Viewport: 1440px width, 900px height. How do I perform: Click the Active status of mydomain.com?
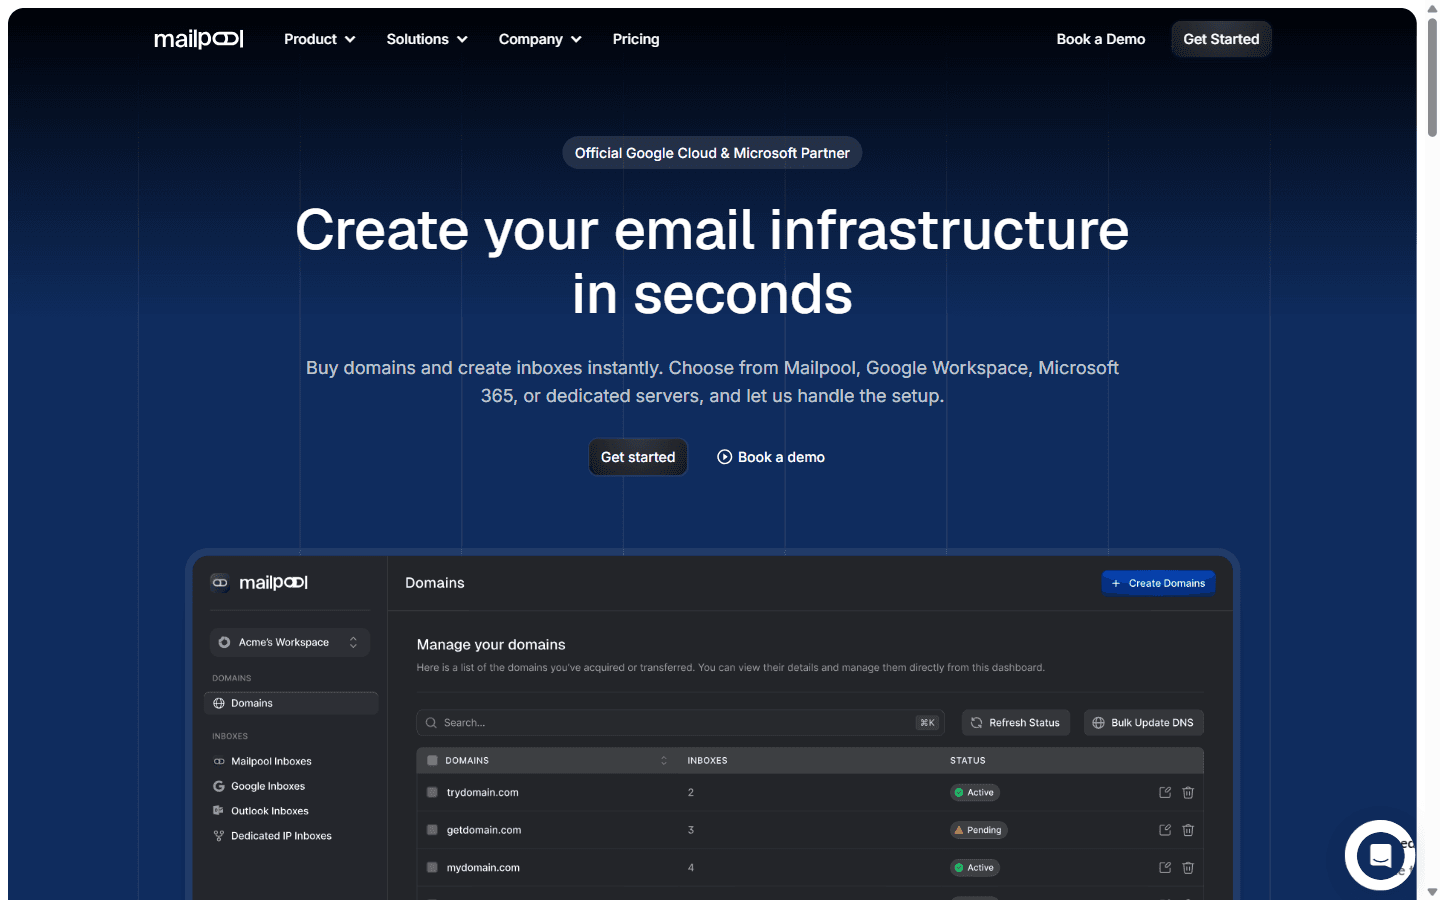point(975,867)
